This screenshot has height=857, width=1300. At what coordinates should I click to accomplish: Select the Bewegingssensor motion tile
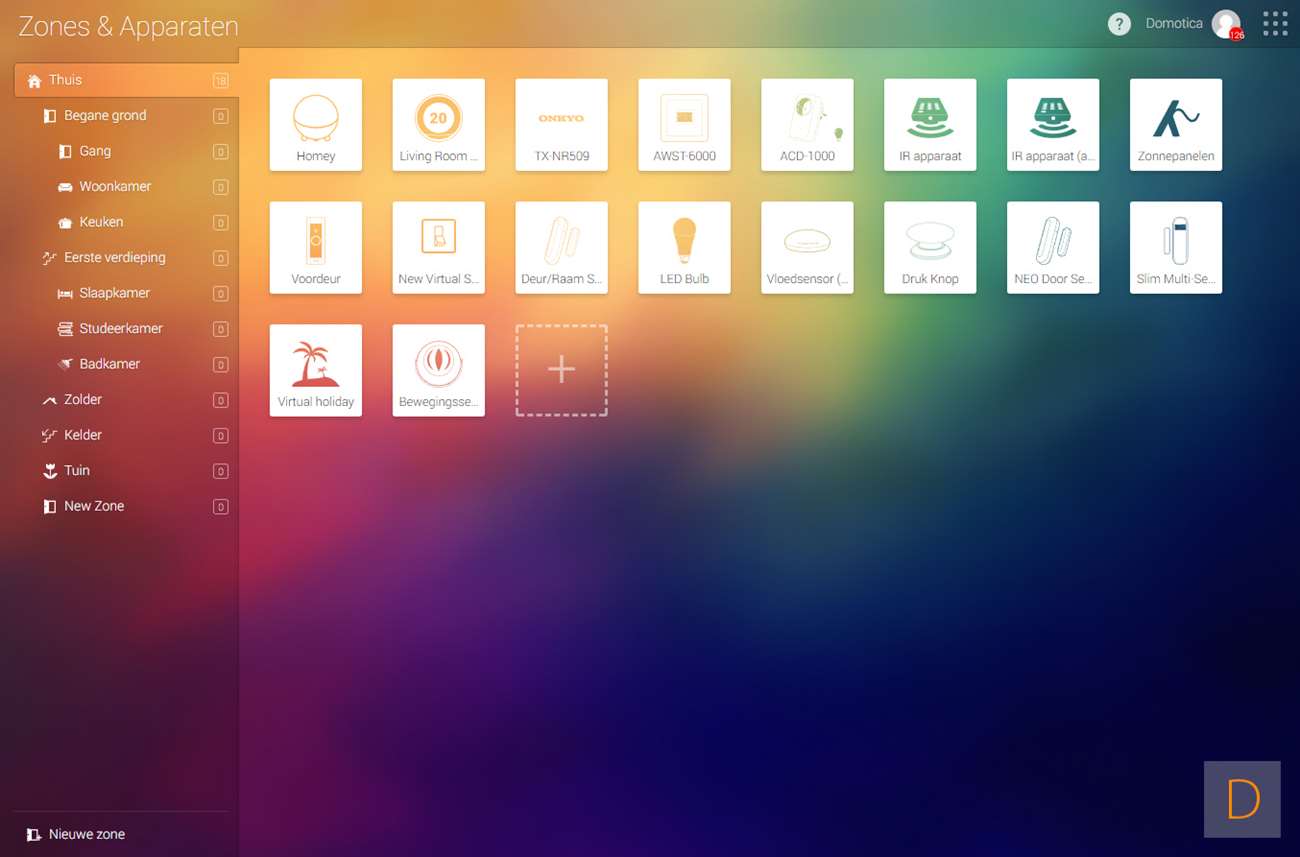439,371
